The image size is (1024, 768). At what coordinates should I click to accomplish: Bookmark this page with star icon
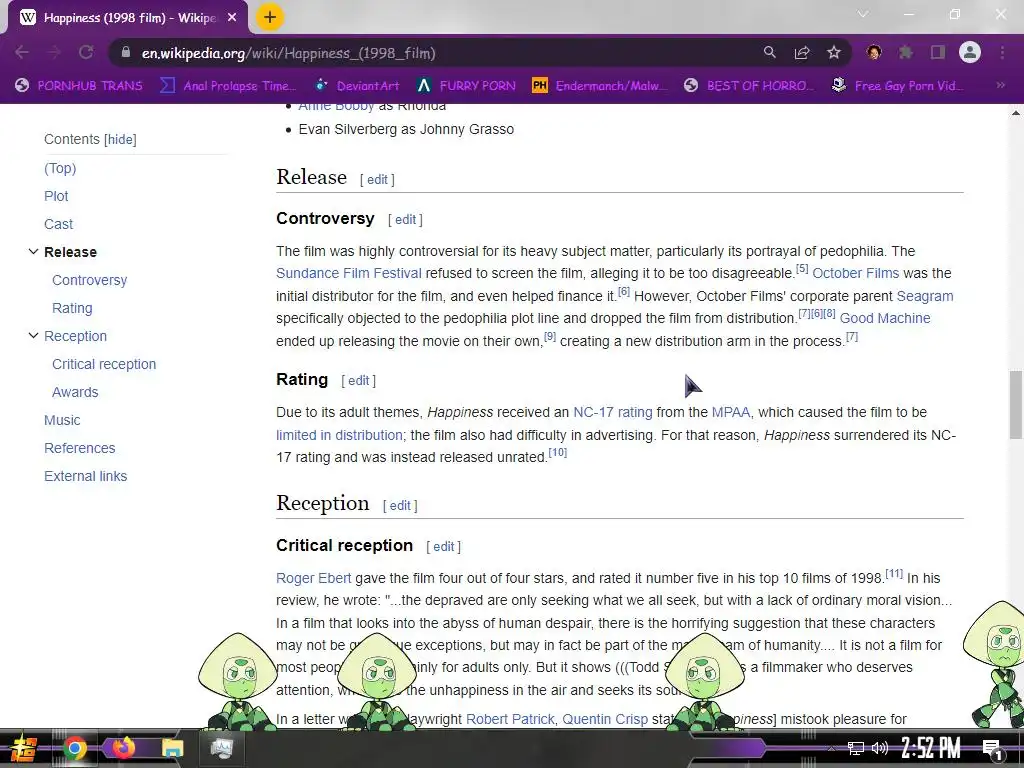tap(834, 52)
